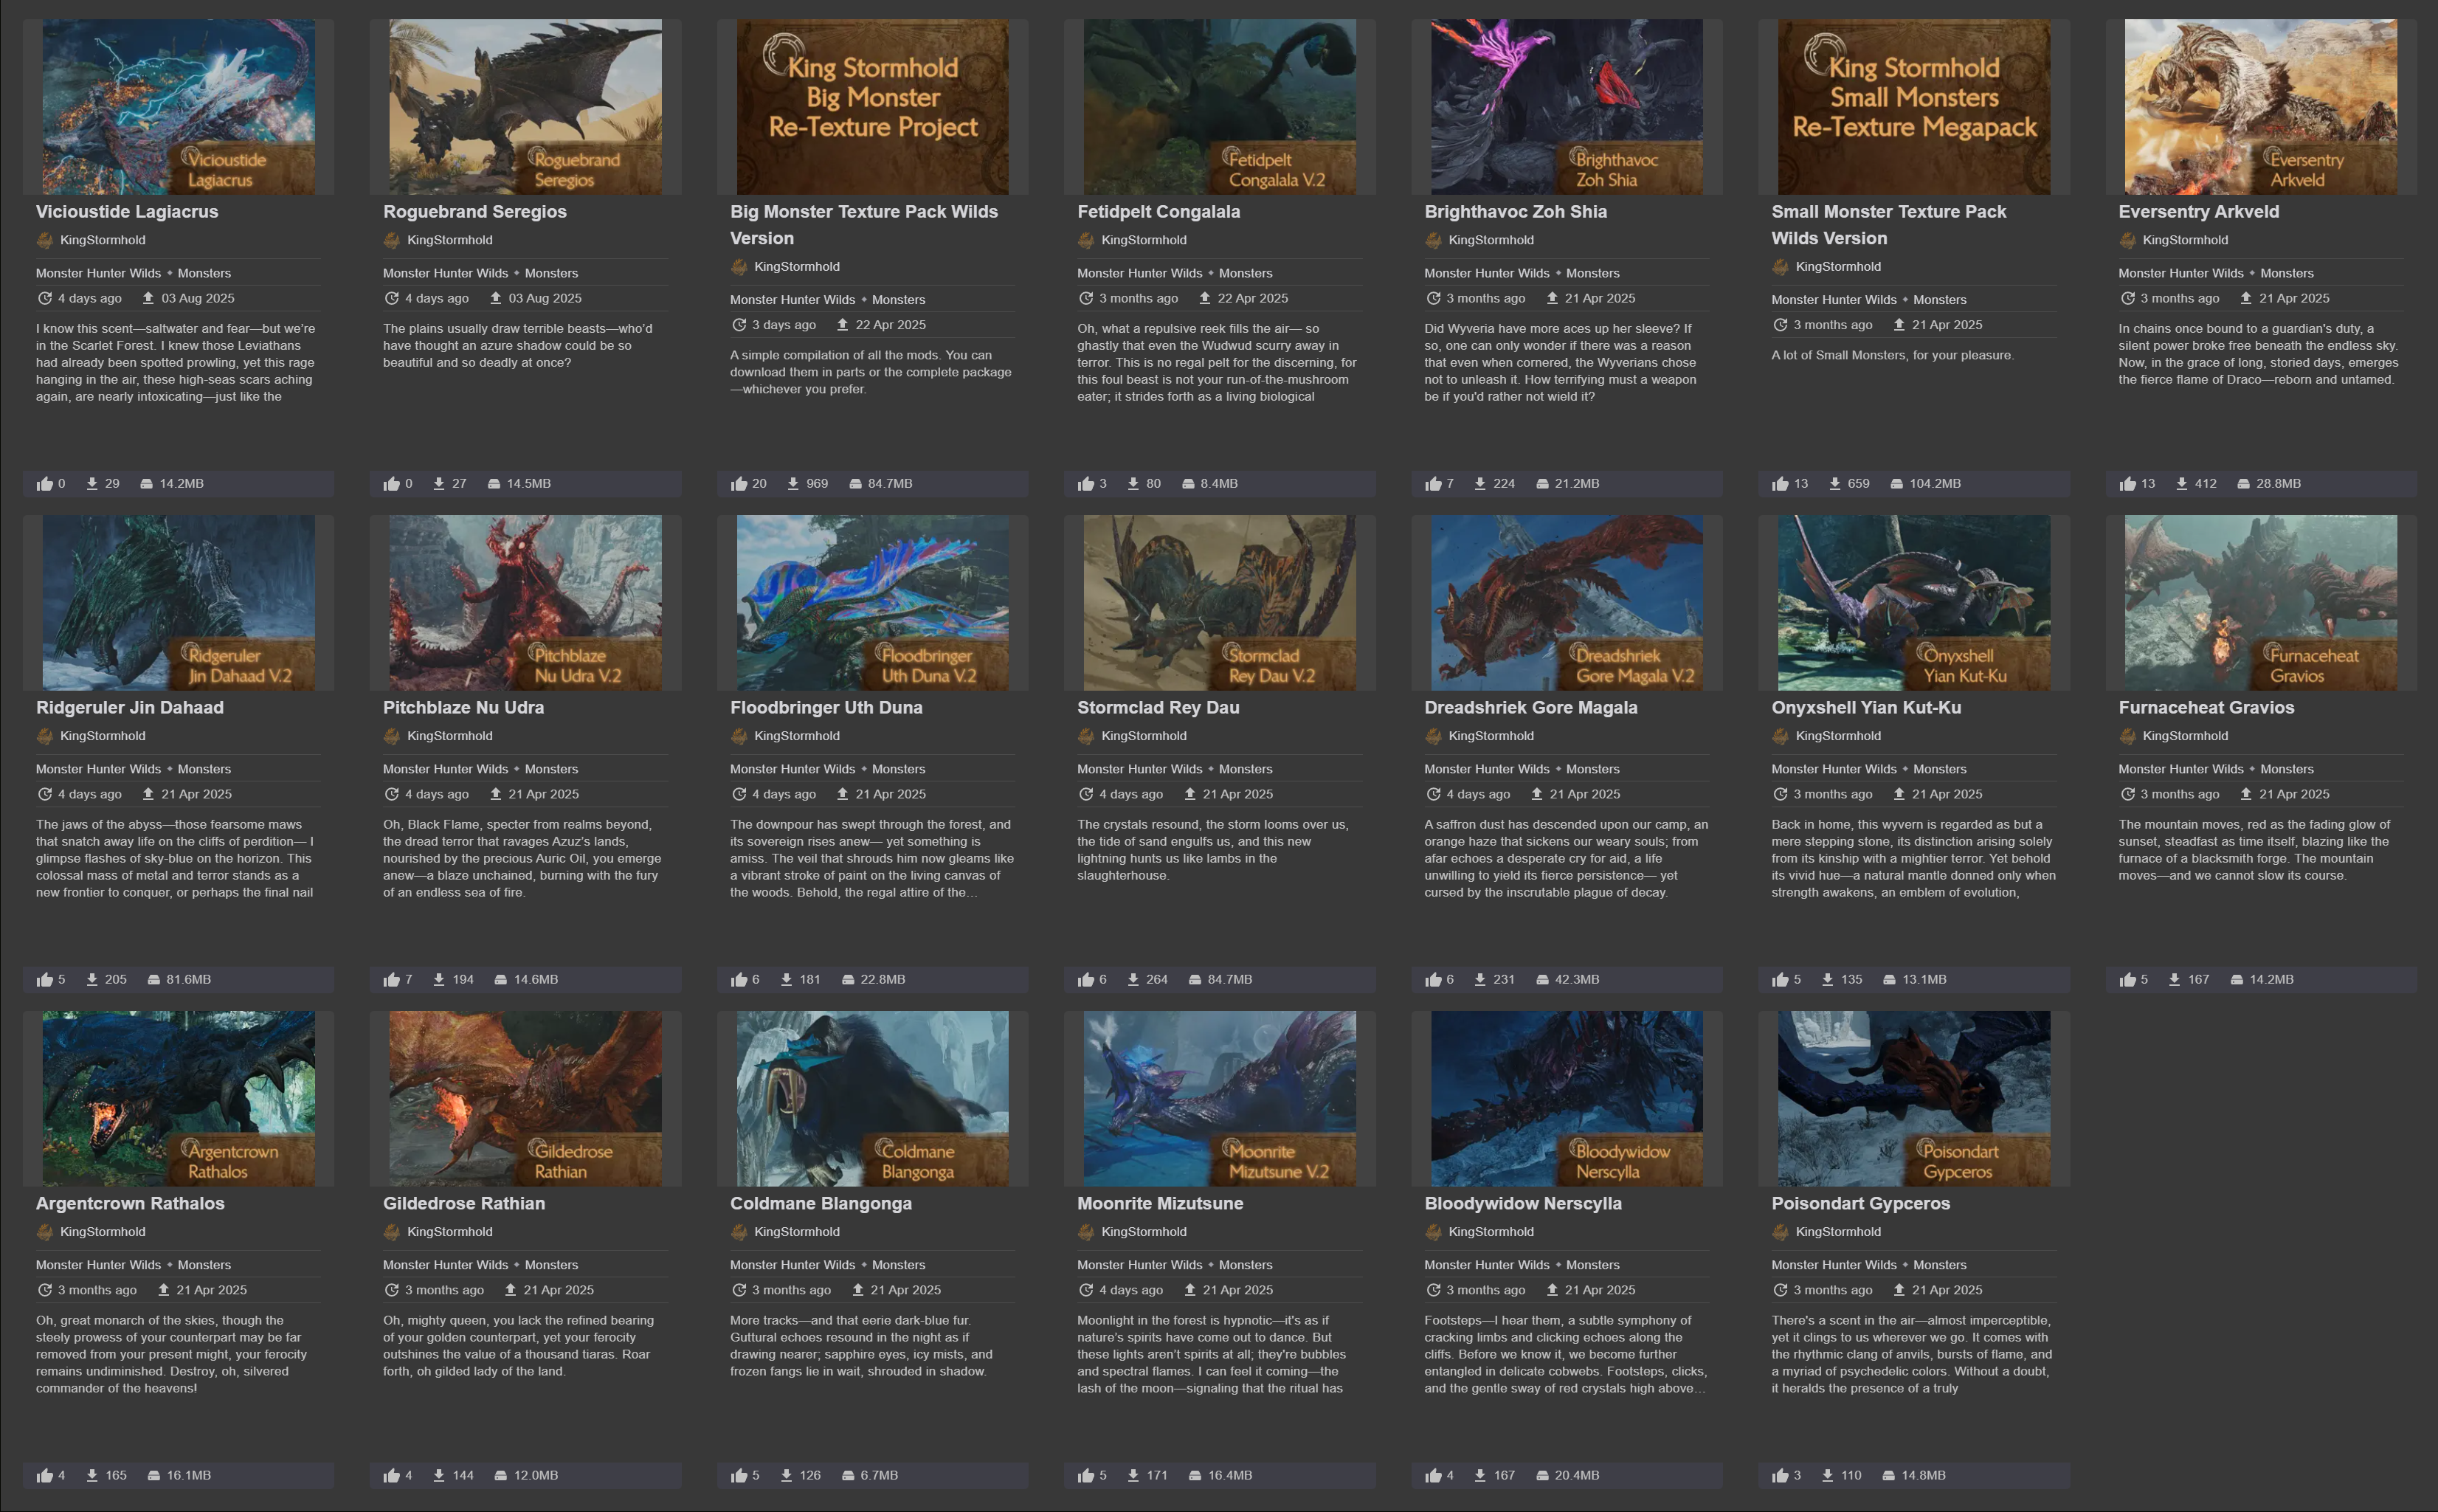Click '03 Aug 2025' date on Vicioustide Lagiacrus
Screen dimensions: 2438x1512
click(198, 298)
